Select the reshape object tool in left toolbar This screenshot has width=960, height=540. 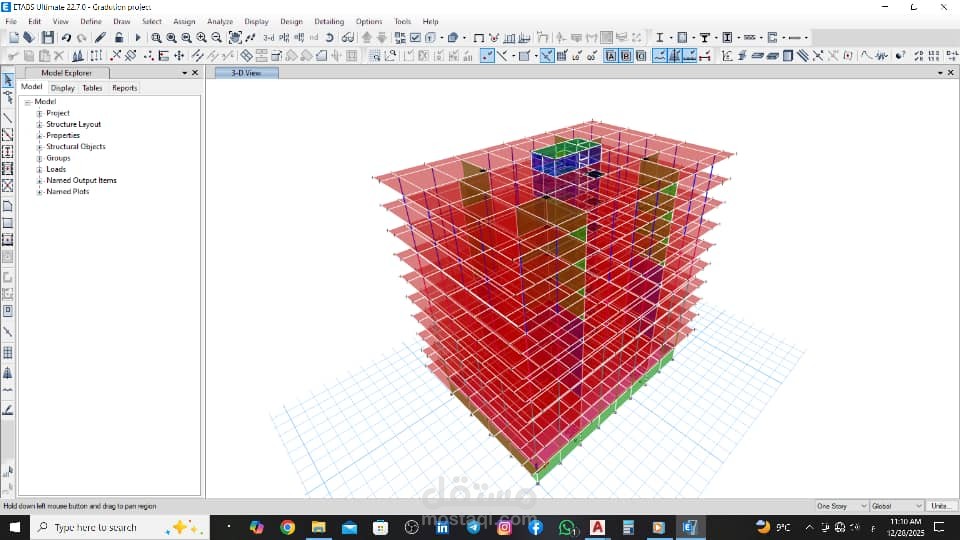(x=7, y=98)
